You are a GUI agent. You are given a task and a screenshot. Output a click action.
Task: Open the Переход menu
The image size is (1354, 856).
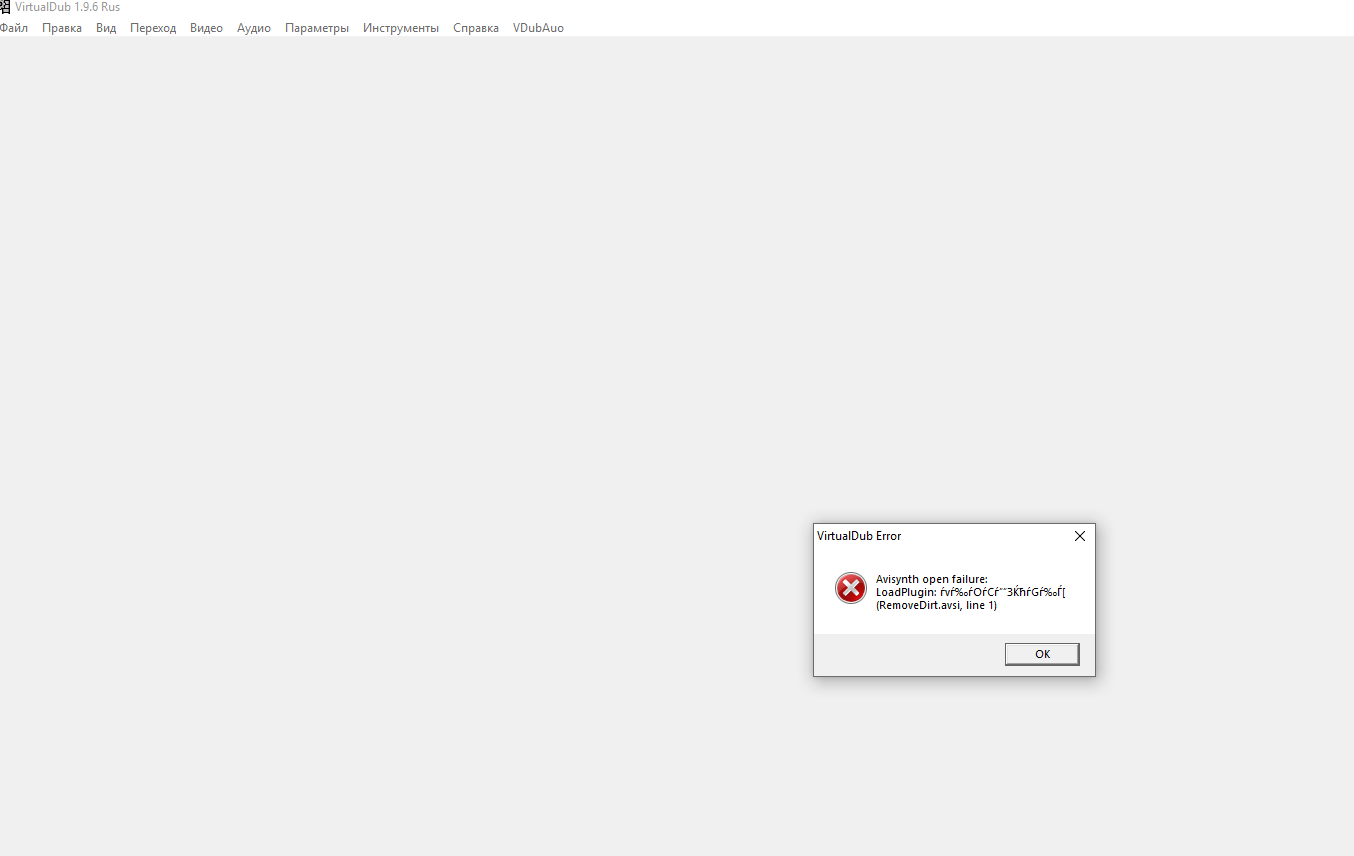click(x=153, y=28)
